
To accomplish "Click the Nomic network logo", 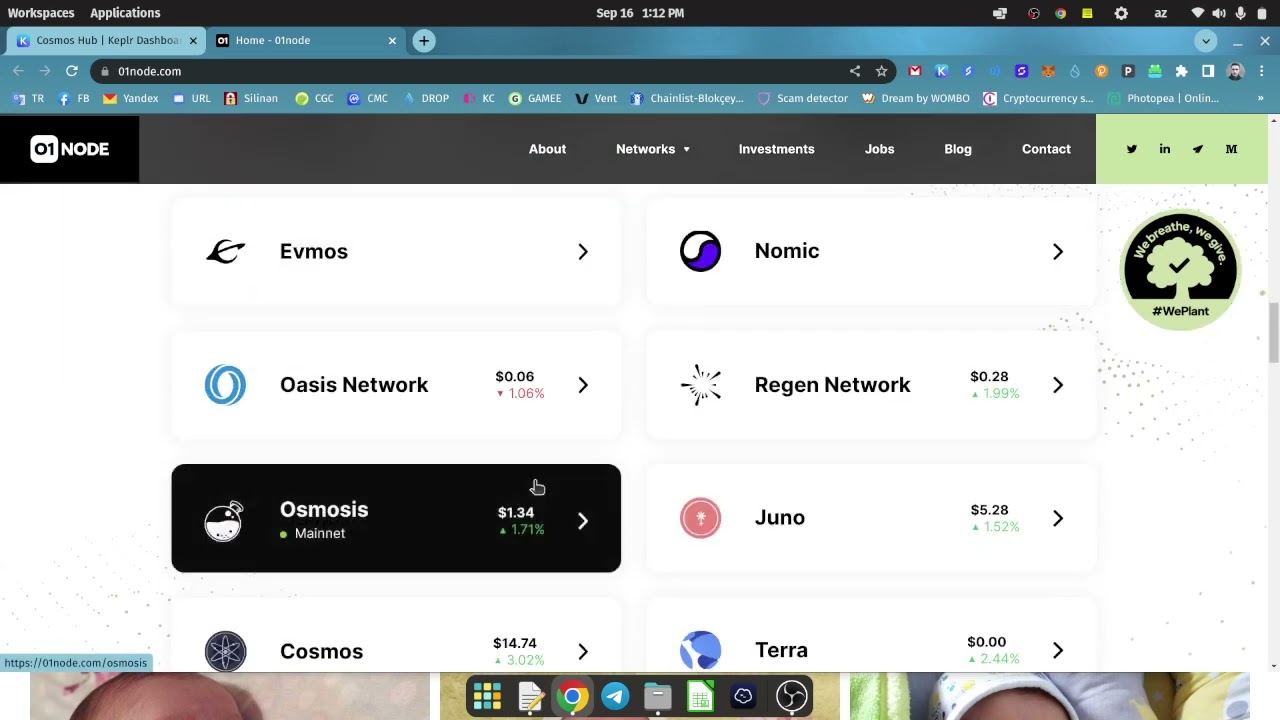I will tap(700, 251).
